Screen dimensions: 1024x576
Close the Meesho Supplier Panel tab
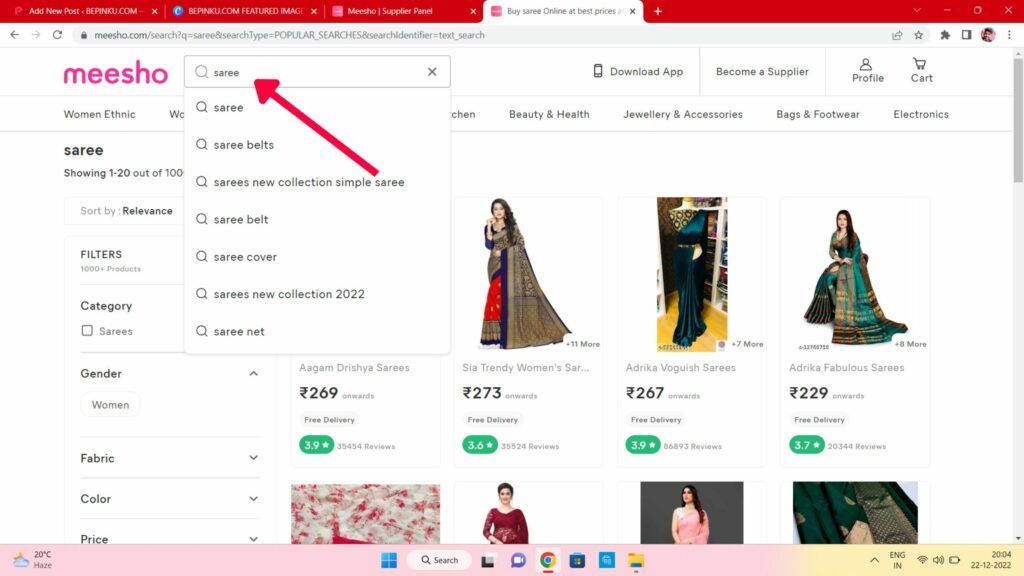473,11
